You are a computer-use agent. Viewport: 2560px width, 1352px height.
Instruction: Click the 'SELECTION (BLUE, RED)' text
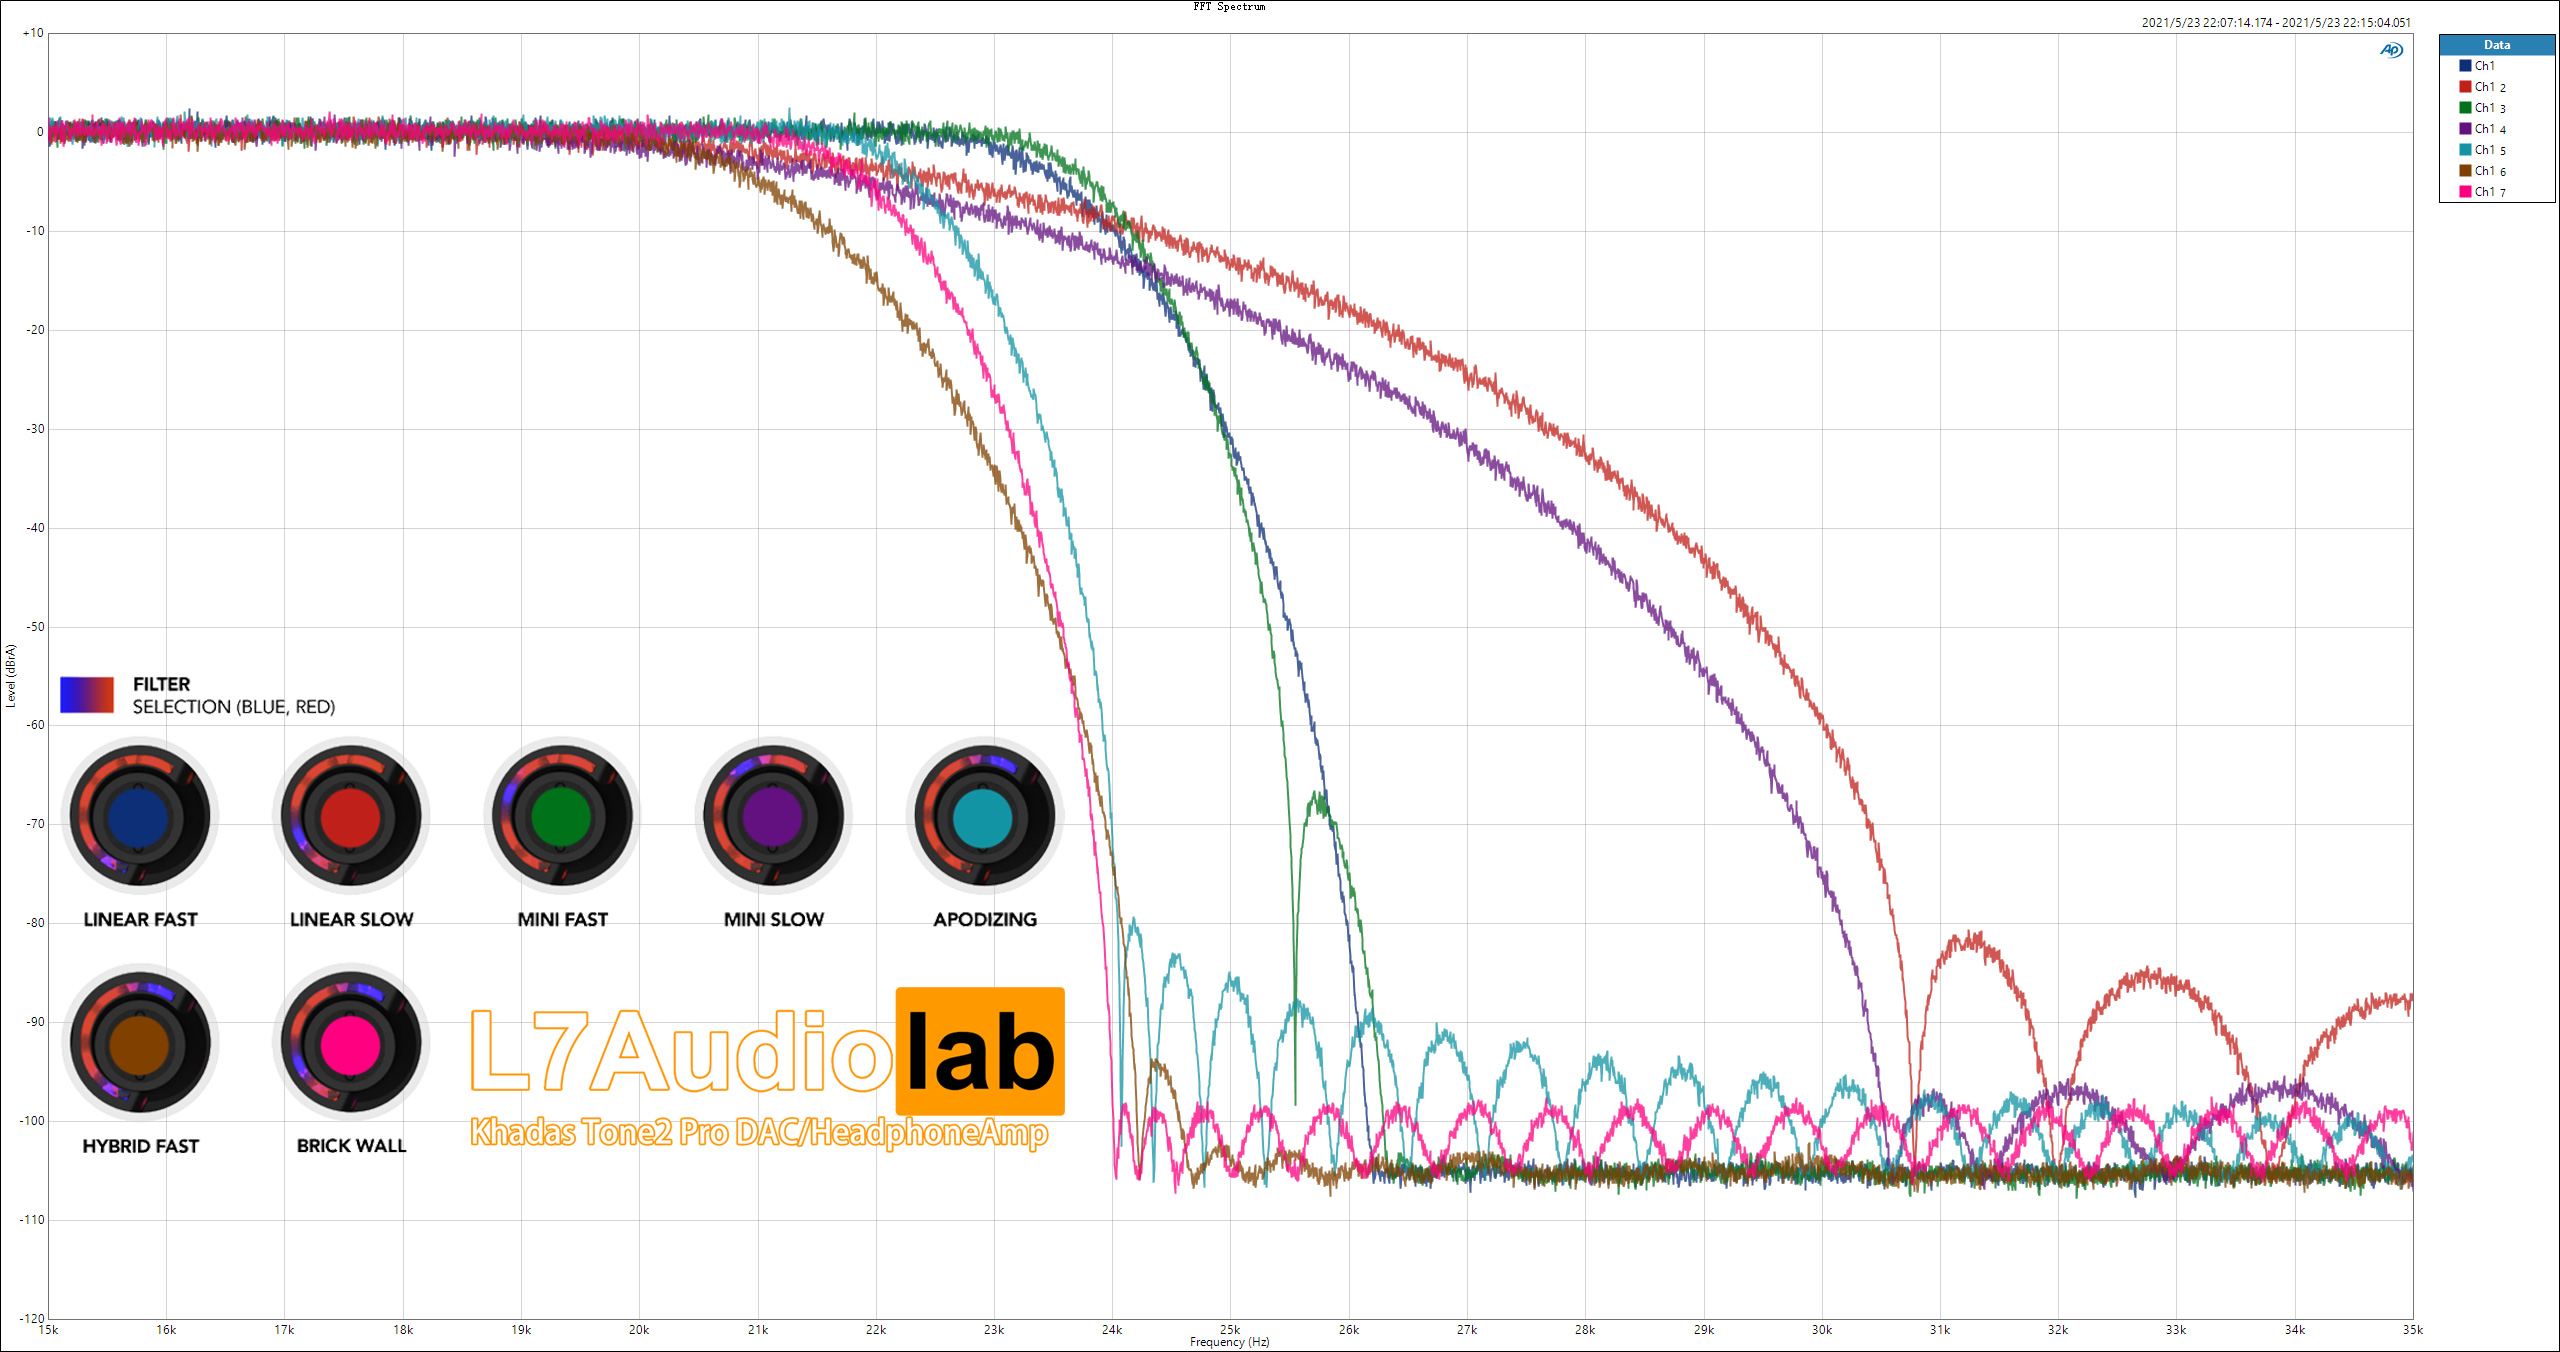tap(234, 707)
